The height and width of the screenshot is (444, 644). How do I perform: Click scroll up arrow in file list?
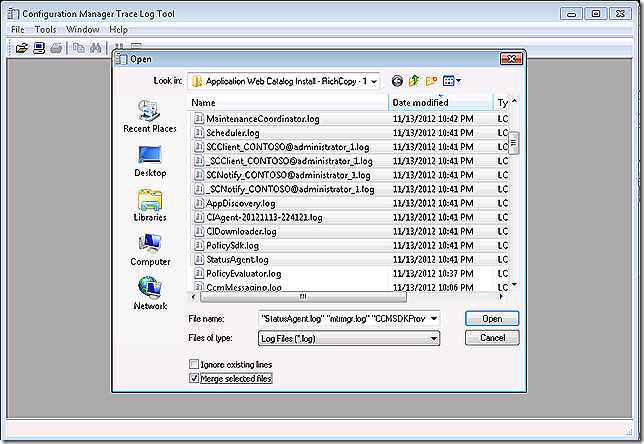[514, 101]
